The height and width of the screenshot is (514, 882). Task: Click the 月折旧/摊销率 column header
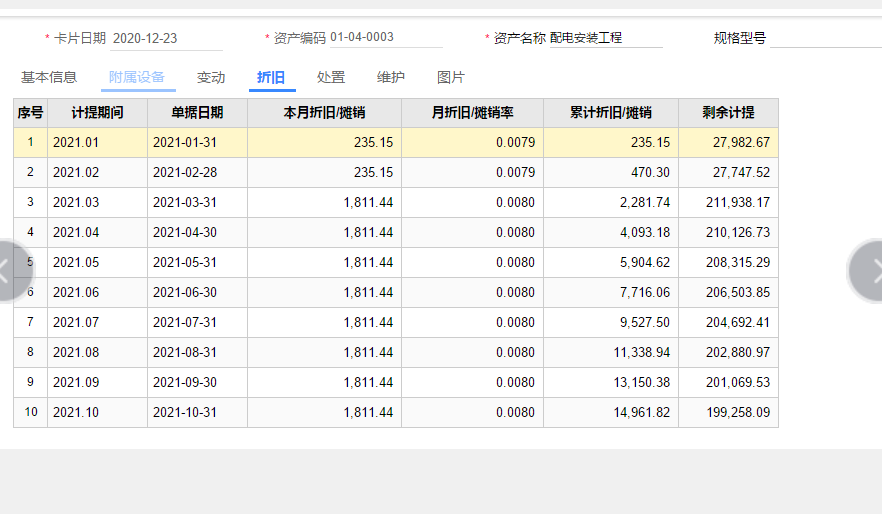tap(472, 112)
